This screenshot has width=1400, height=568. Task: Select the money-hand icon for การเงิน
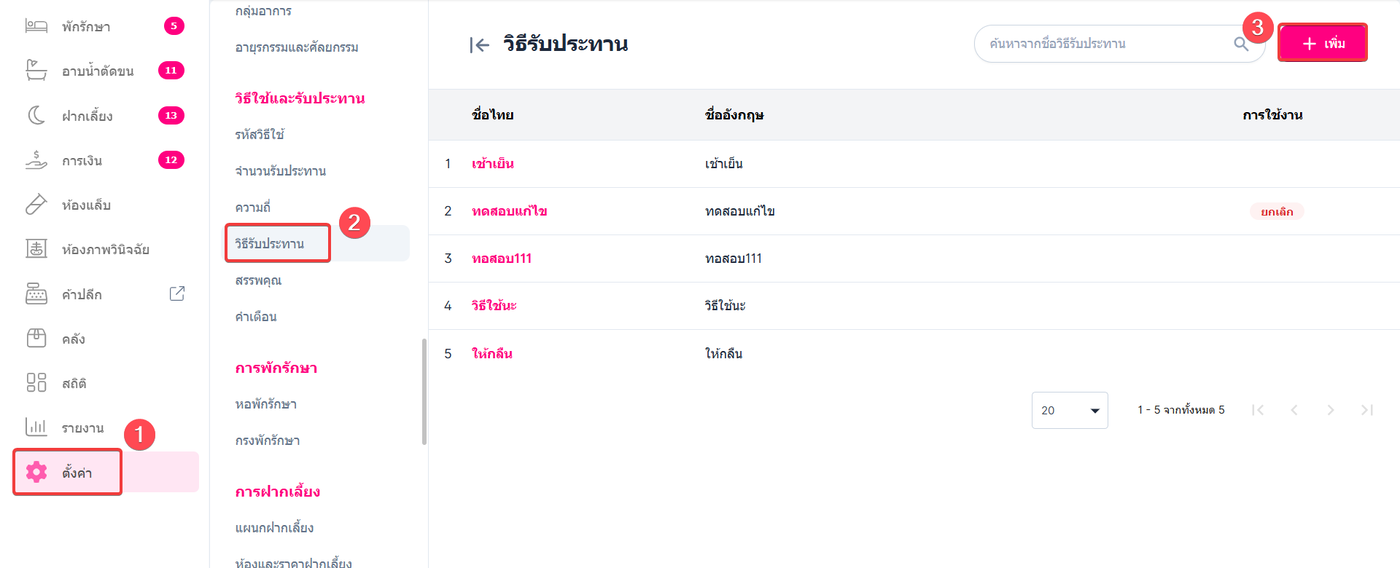[x=37, y=160]
